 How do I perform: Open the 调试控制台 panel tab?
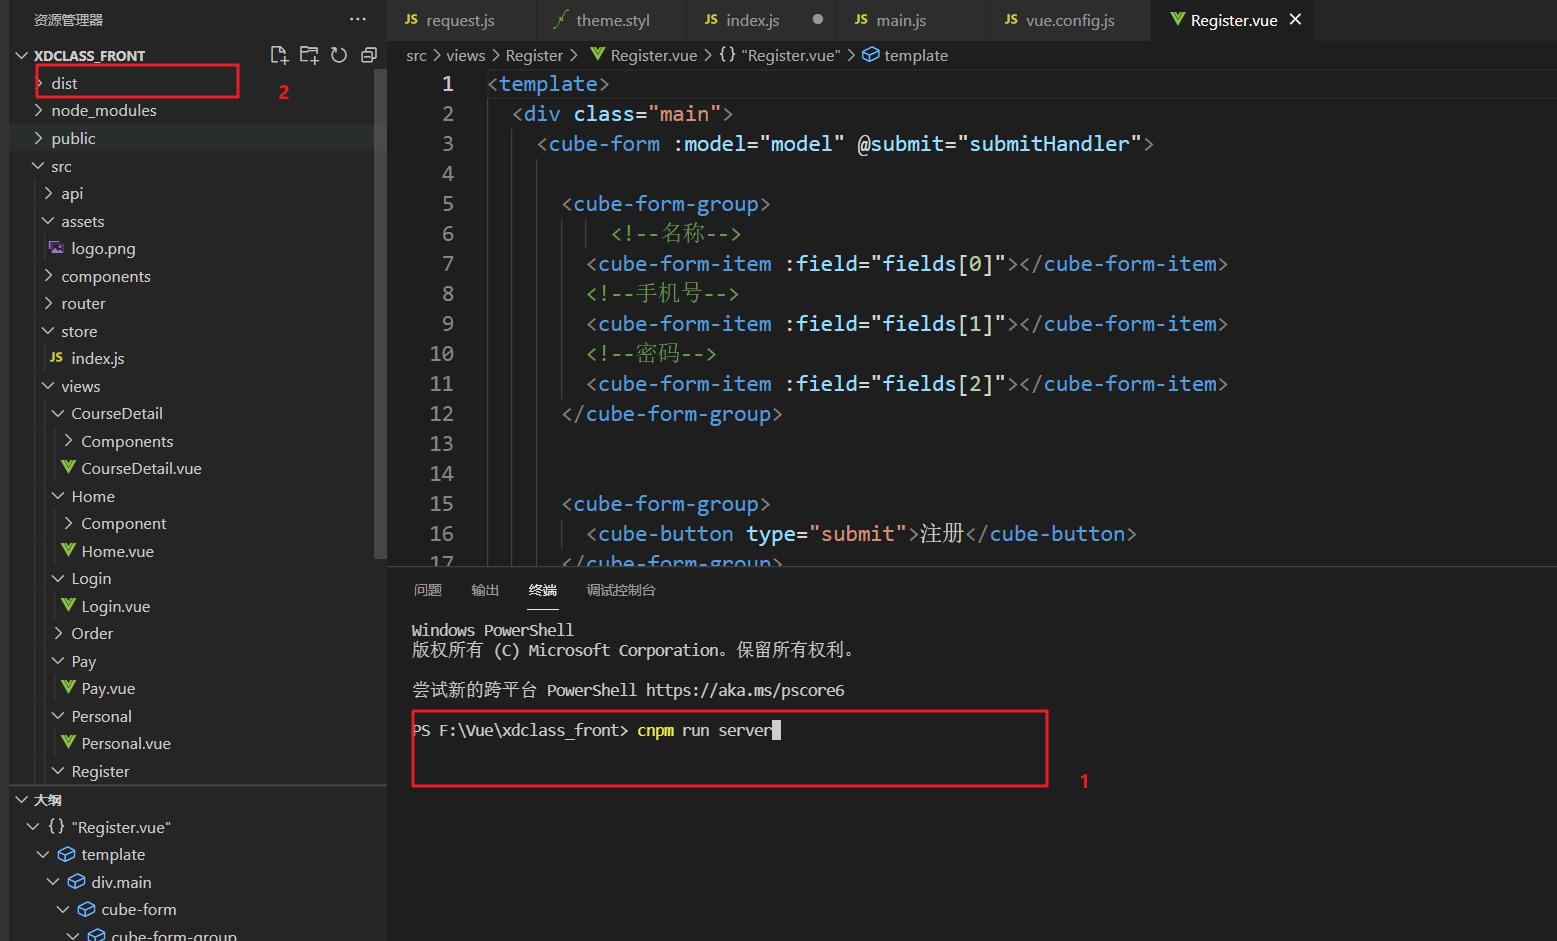click(x=621, y=590)
